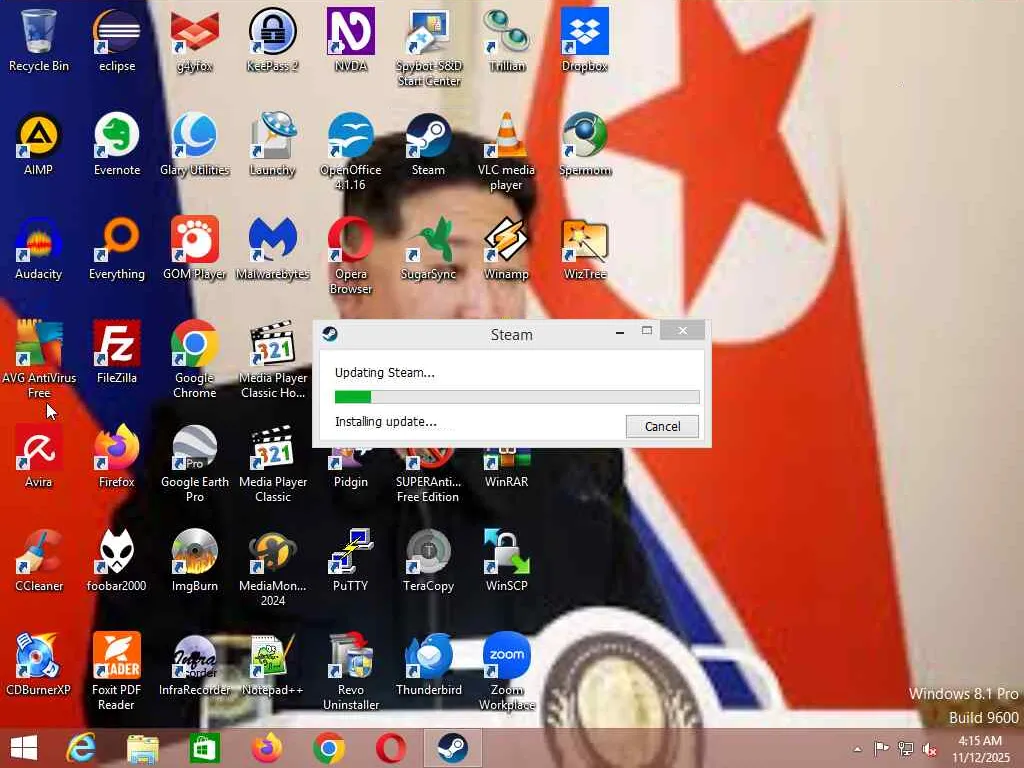
Task: Switch to Steam in the taskbar
Action: (x=452, y=748)
